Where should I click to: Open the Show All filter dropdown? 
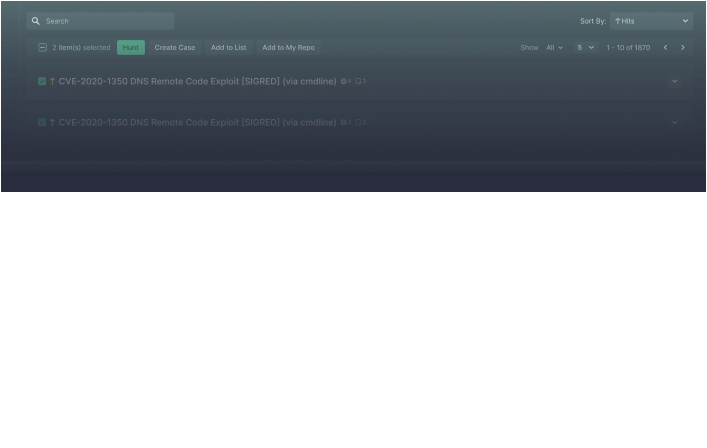point(554,48)
